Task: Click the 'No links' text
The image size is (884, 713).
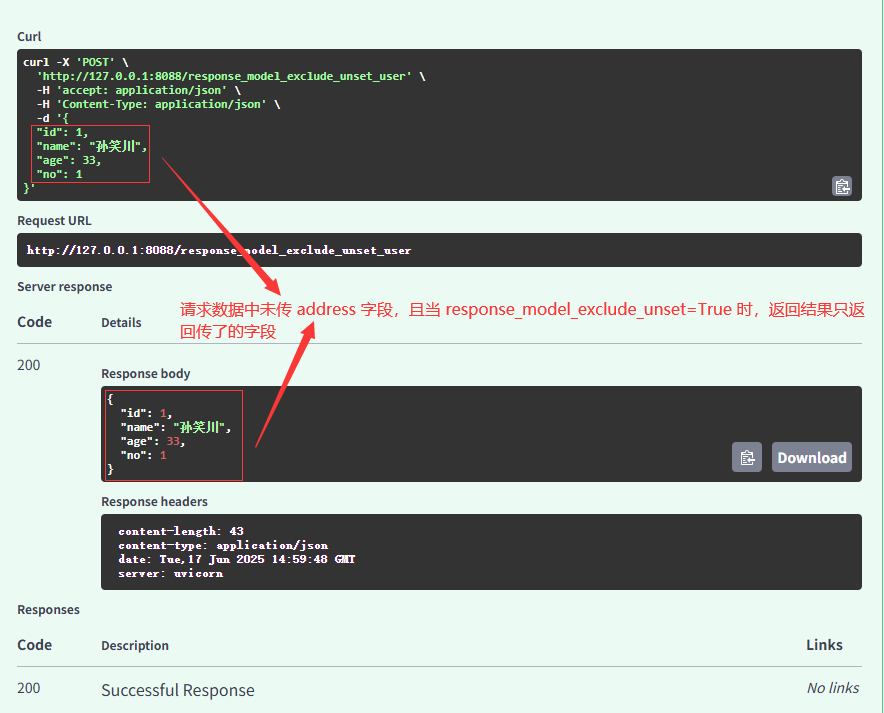Action: 833,688
